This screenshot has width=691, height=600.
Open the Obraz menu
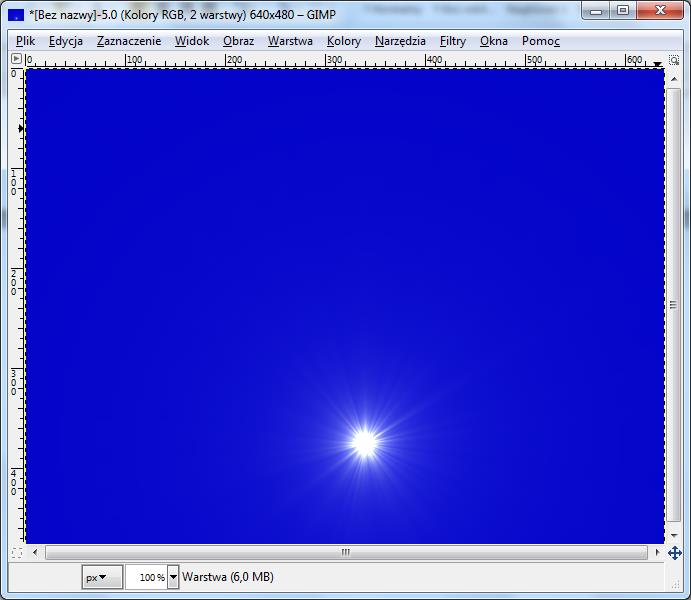point(238,41)
